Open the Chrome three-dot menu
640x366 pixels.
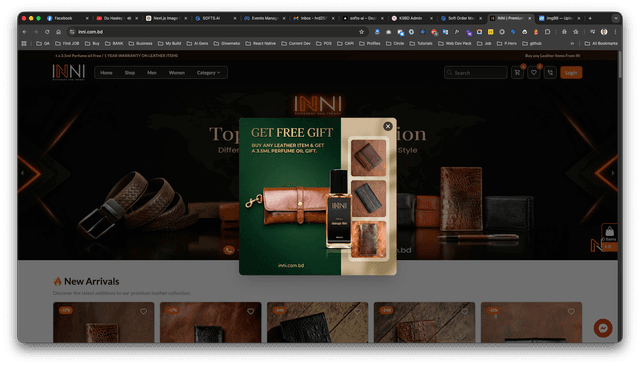[x=615, y=32]
